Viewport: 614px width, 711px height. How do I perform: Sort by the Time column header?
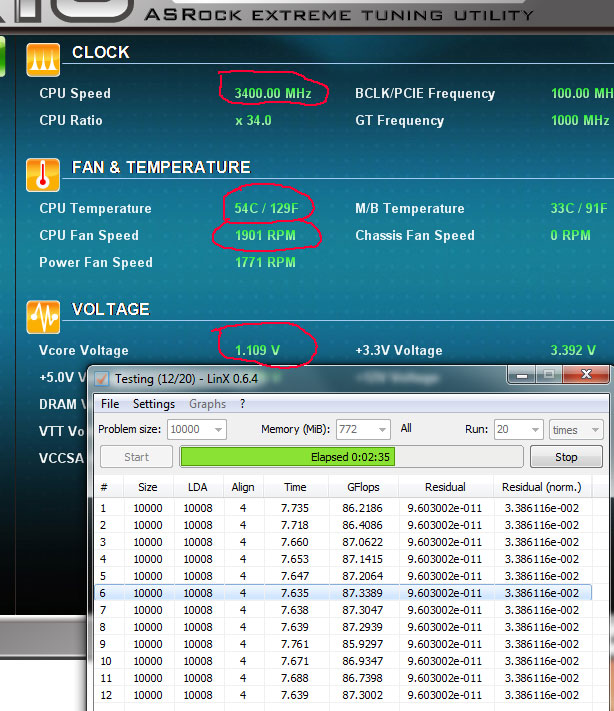[295, 487]
